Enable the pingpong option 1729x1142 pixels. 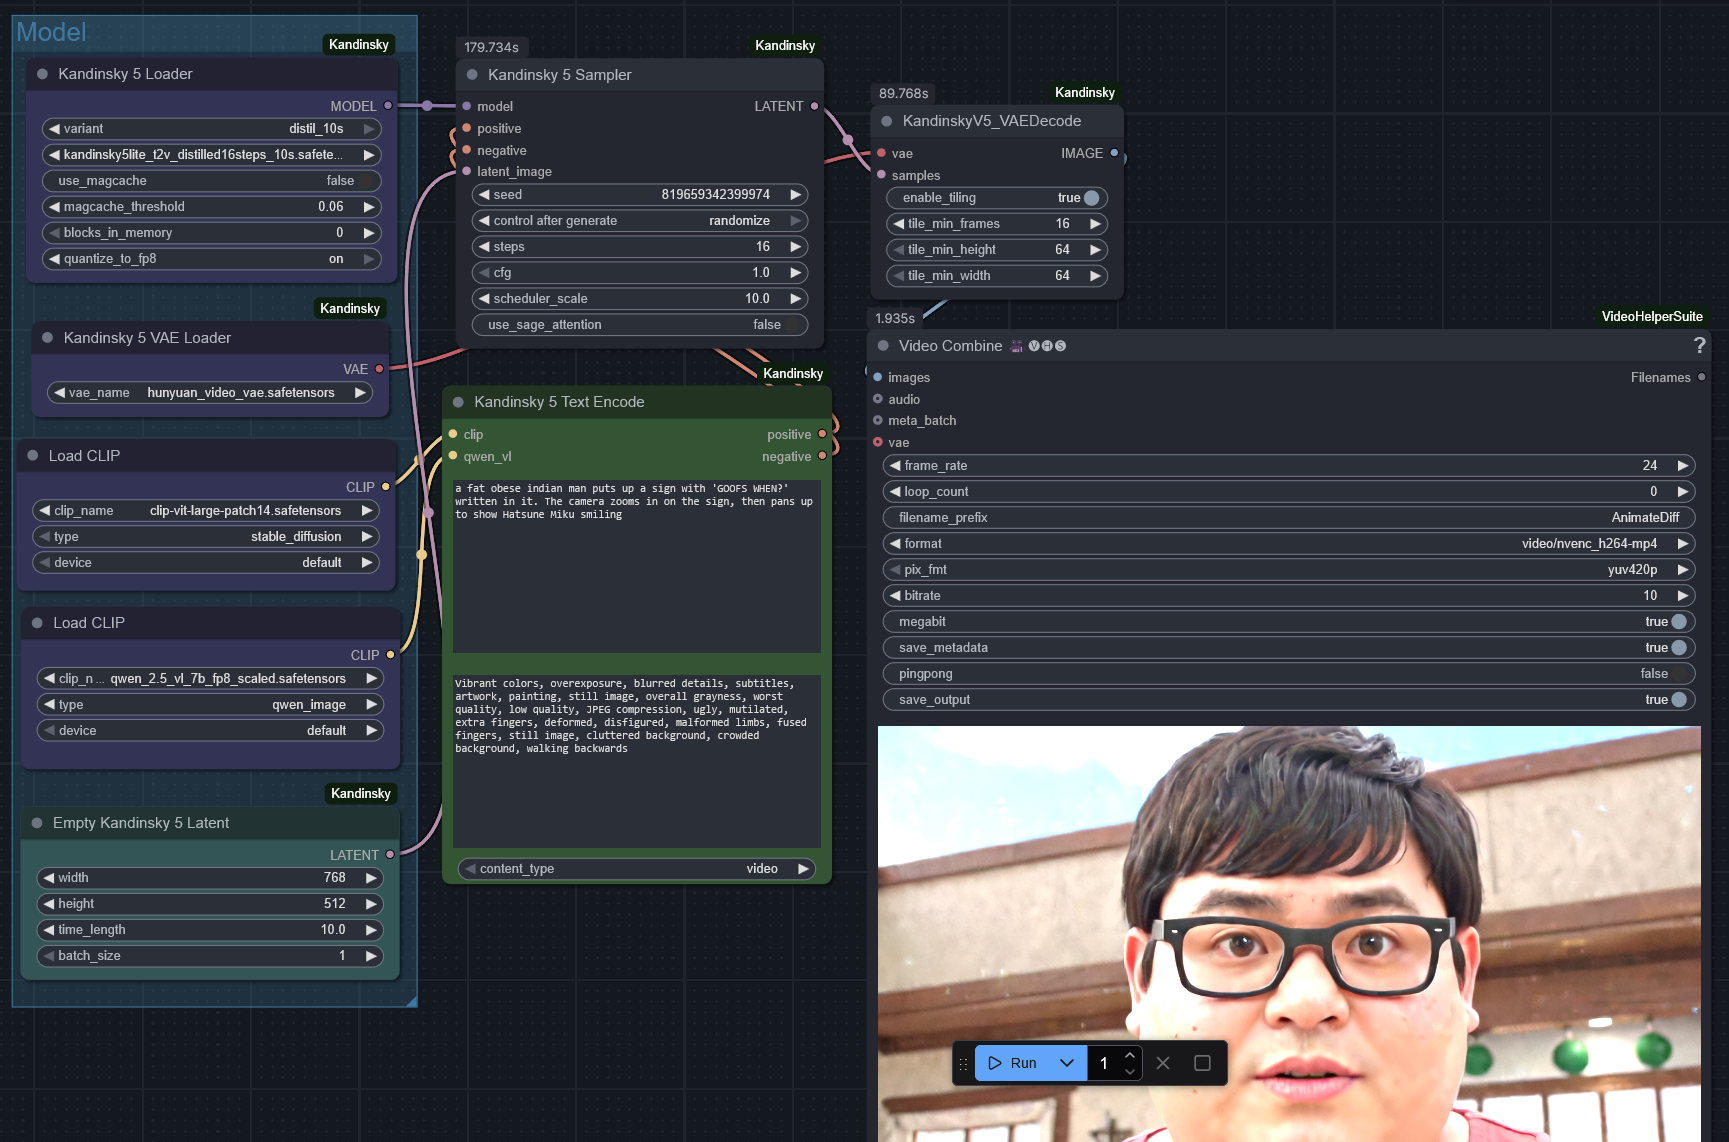pos(1289,674)
